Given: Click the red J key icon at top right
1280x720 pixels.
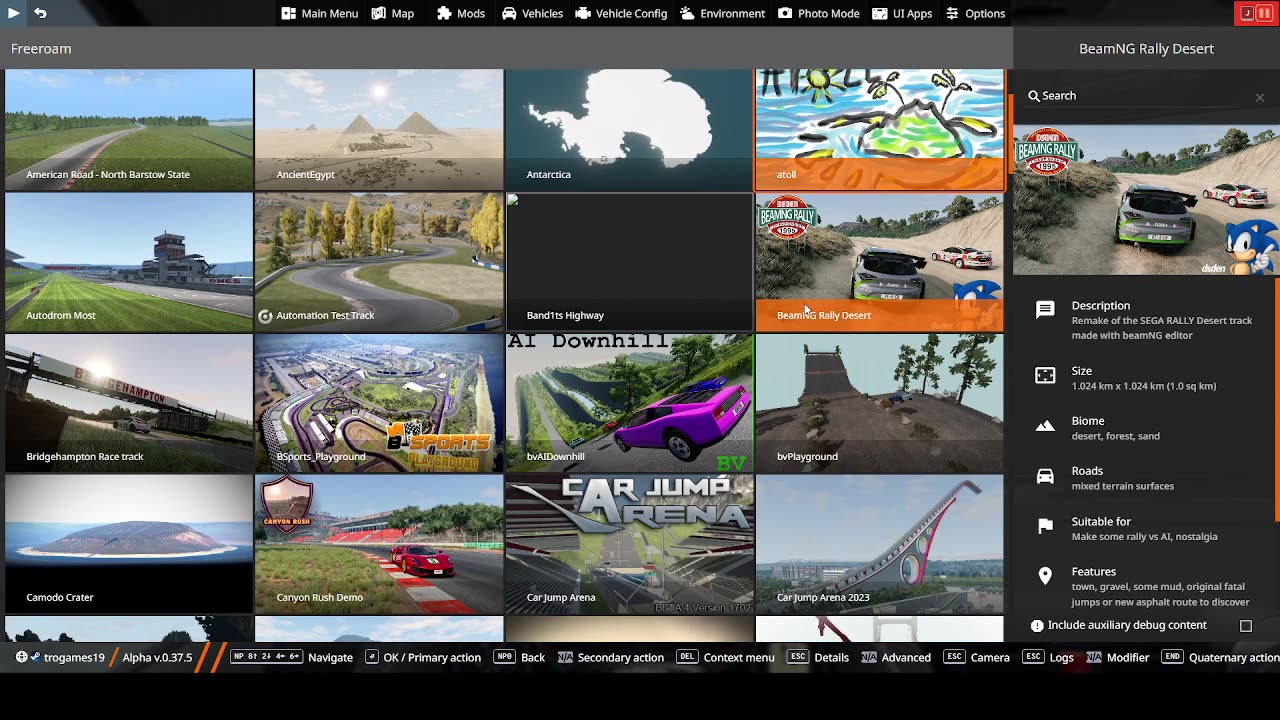Looking at the screenshot, I should pyautogui.click(x=1247, y=13).
